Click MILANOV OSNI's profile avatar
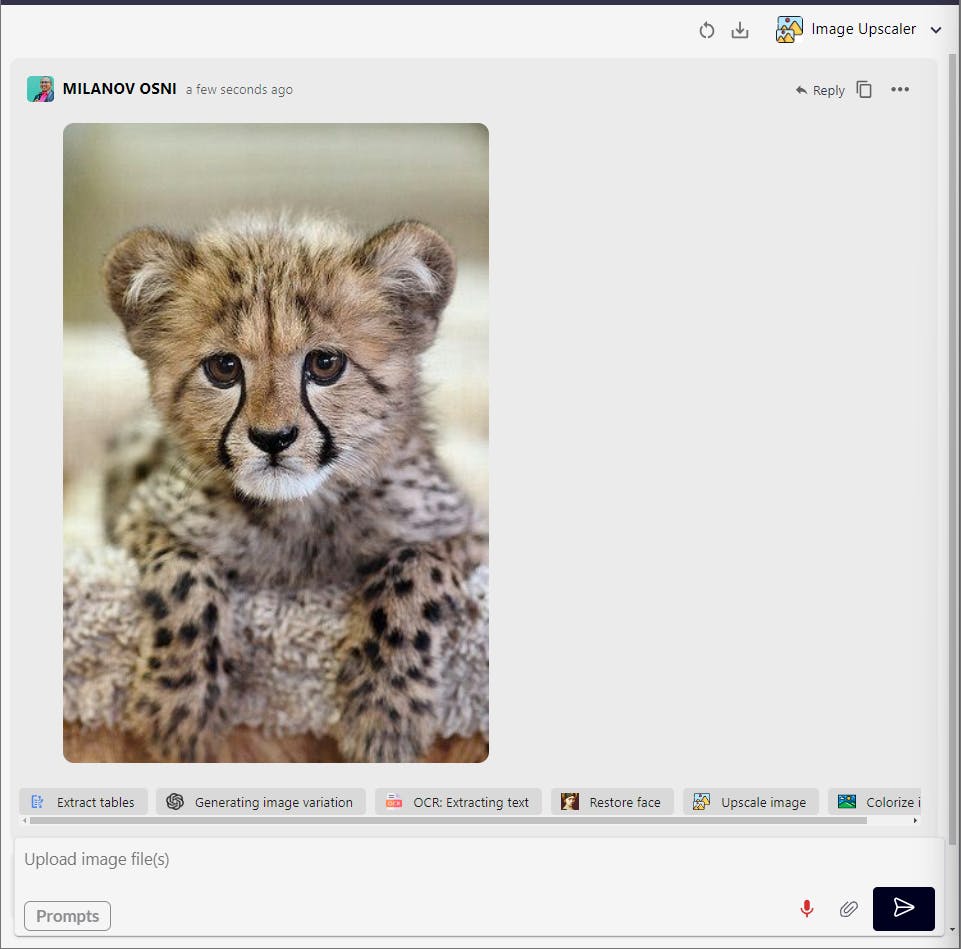 [40, 88]
